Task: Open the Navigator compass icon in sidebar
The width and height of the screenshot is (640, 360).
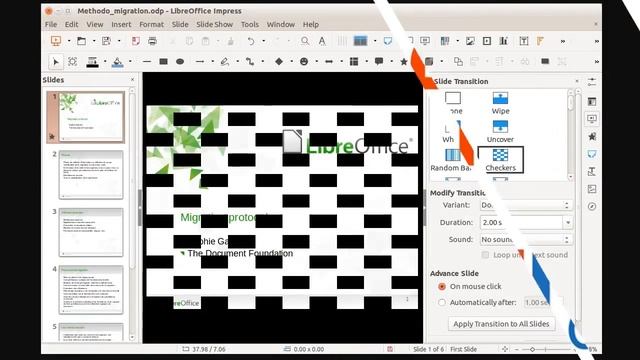Action: click(592, 207)
